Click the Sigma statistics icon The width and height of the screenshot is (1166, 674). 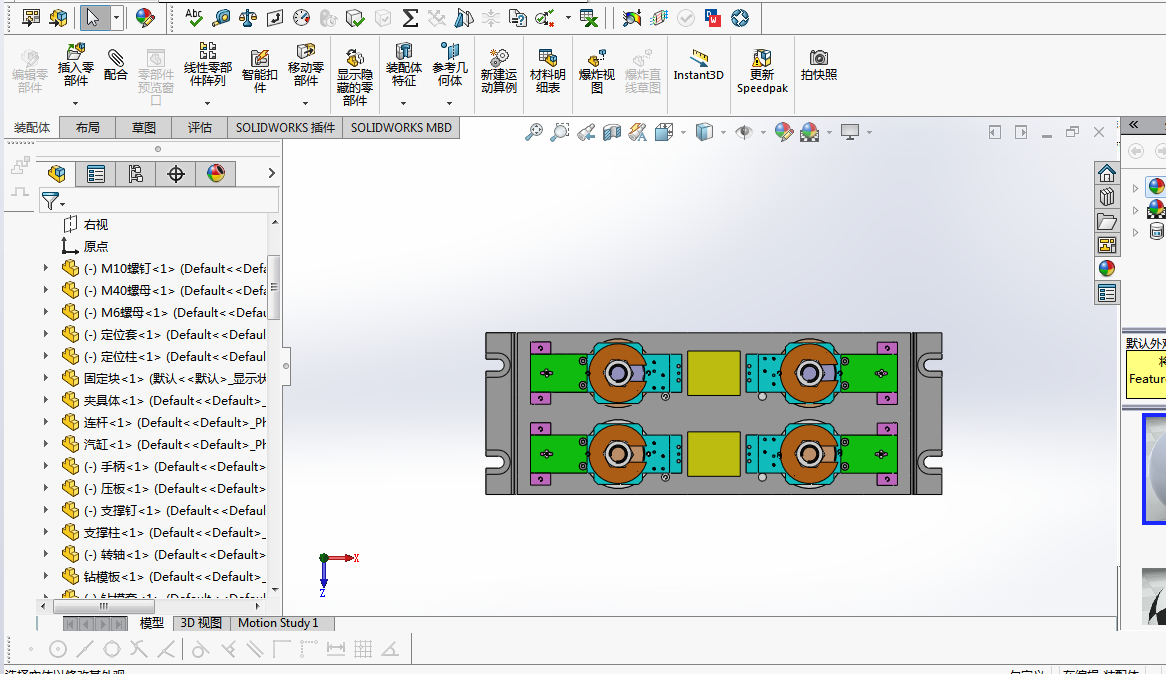(410, 18)
